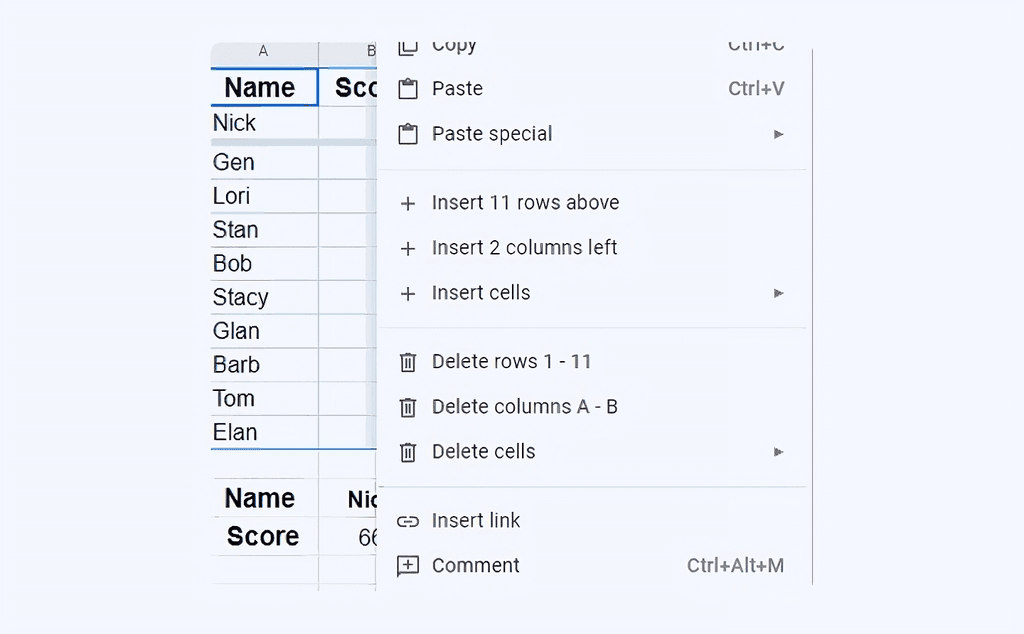Expand the Insert cells submenu arrow
The height and width of the screenshot is (634, 1024).
(778, 292)
